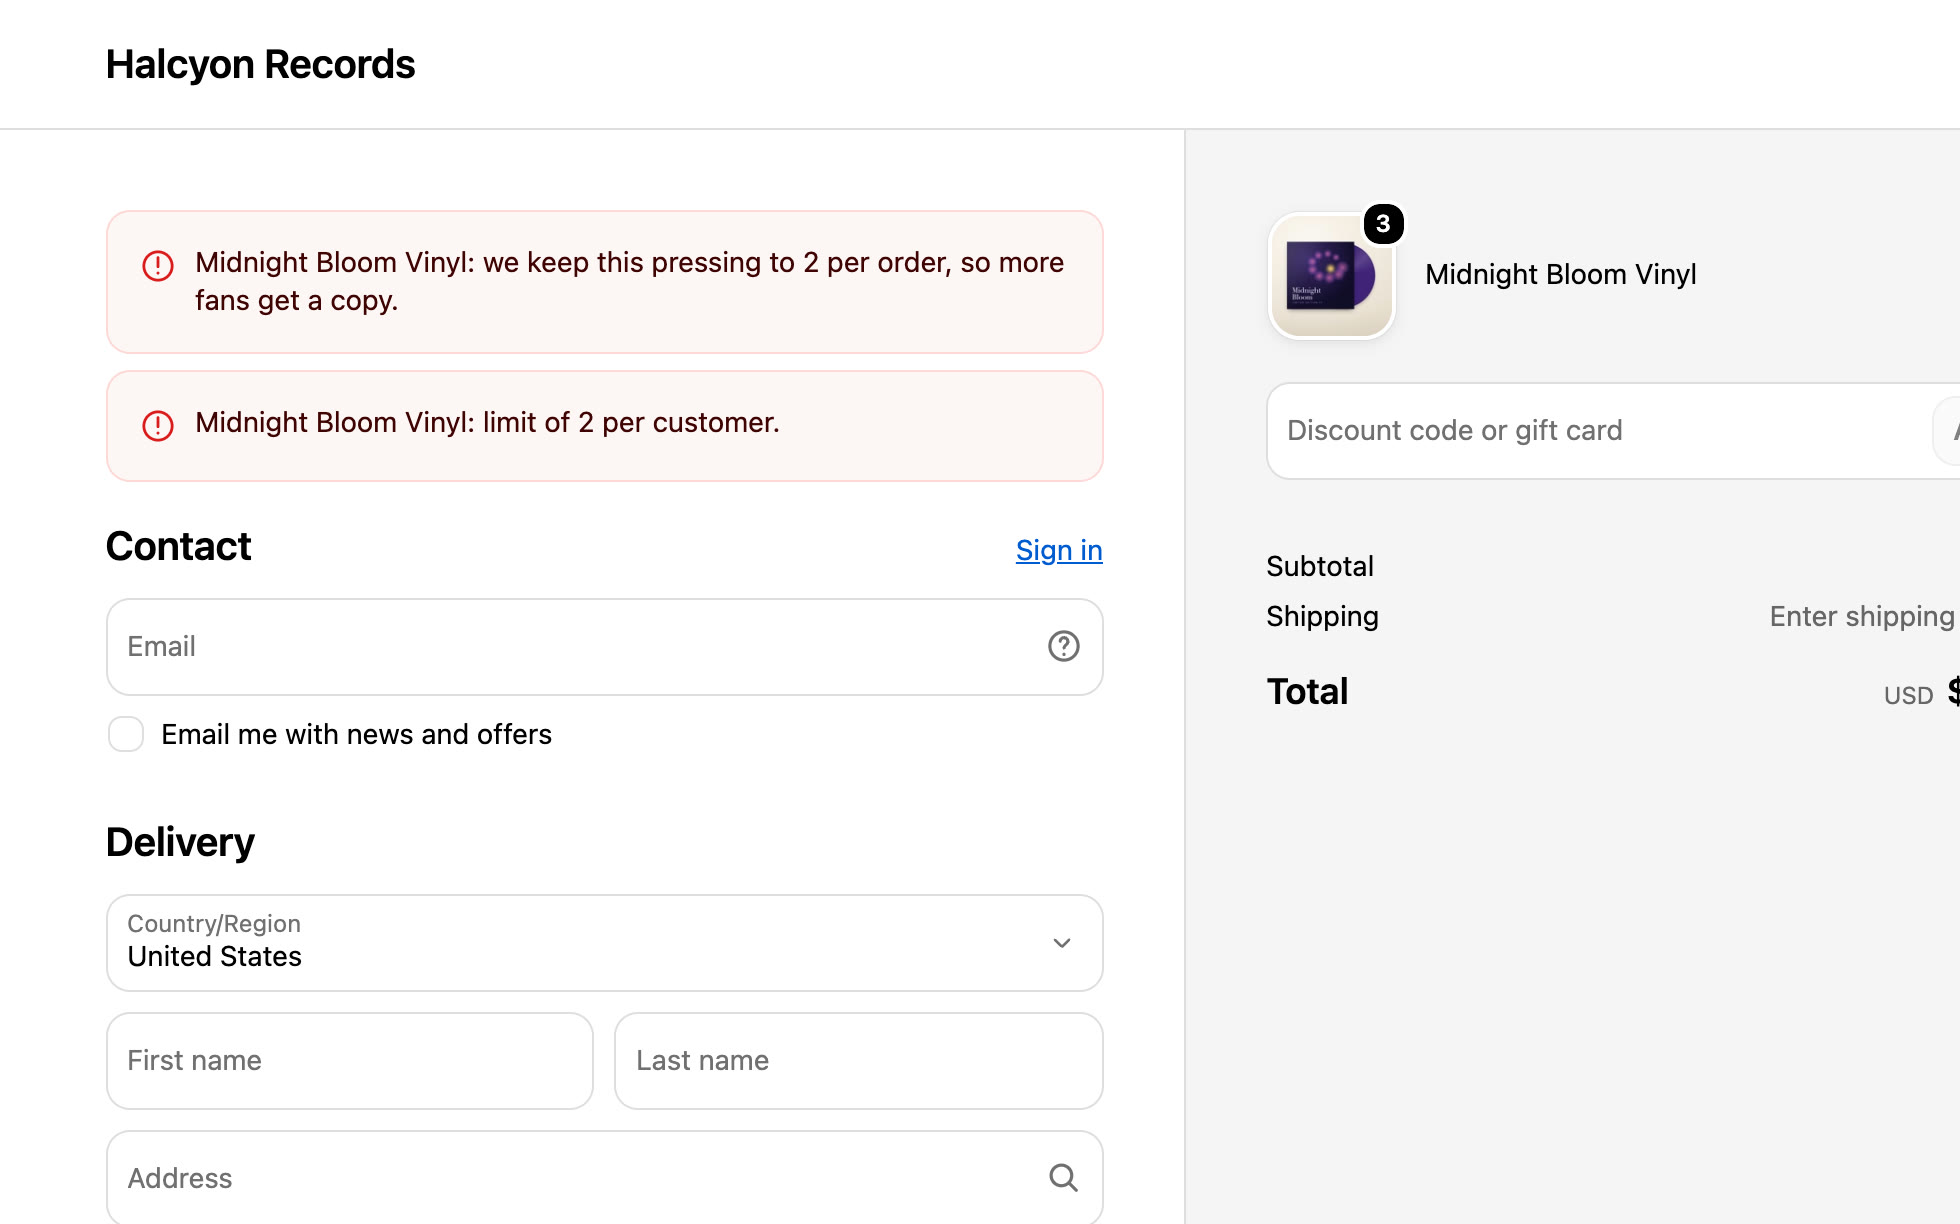Viewport: 1960px width, 1224px height.
Task: Click the Delivery section heading
Action: tap(180, 842)
